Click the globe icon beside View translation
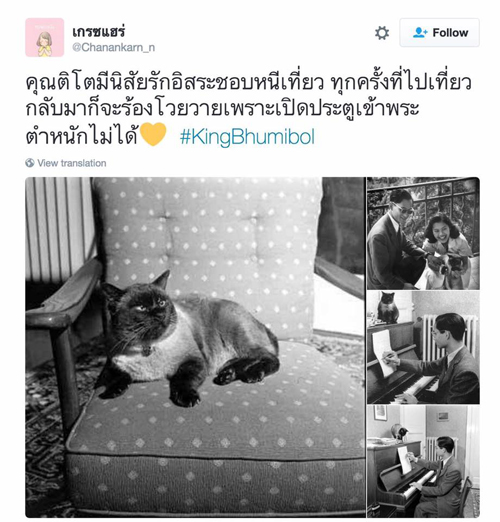The image size is (500, 522). tap(30, 163)
